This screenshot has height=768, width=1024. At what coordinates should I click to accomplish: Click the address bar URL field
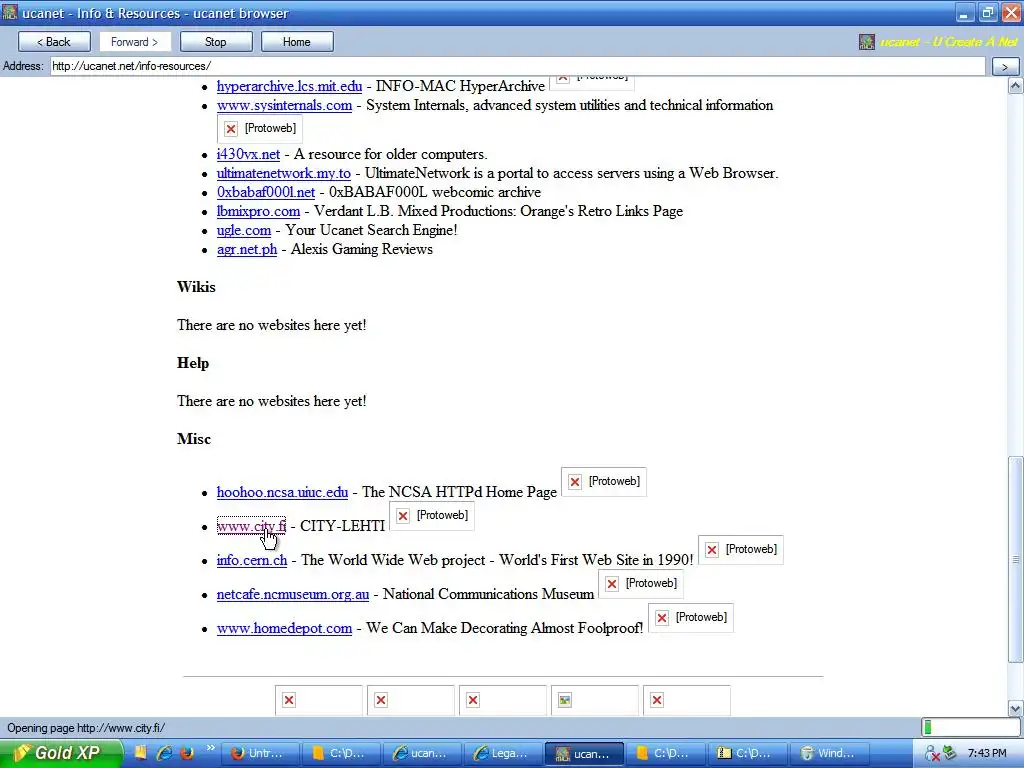517,66
